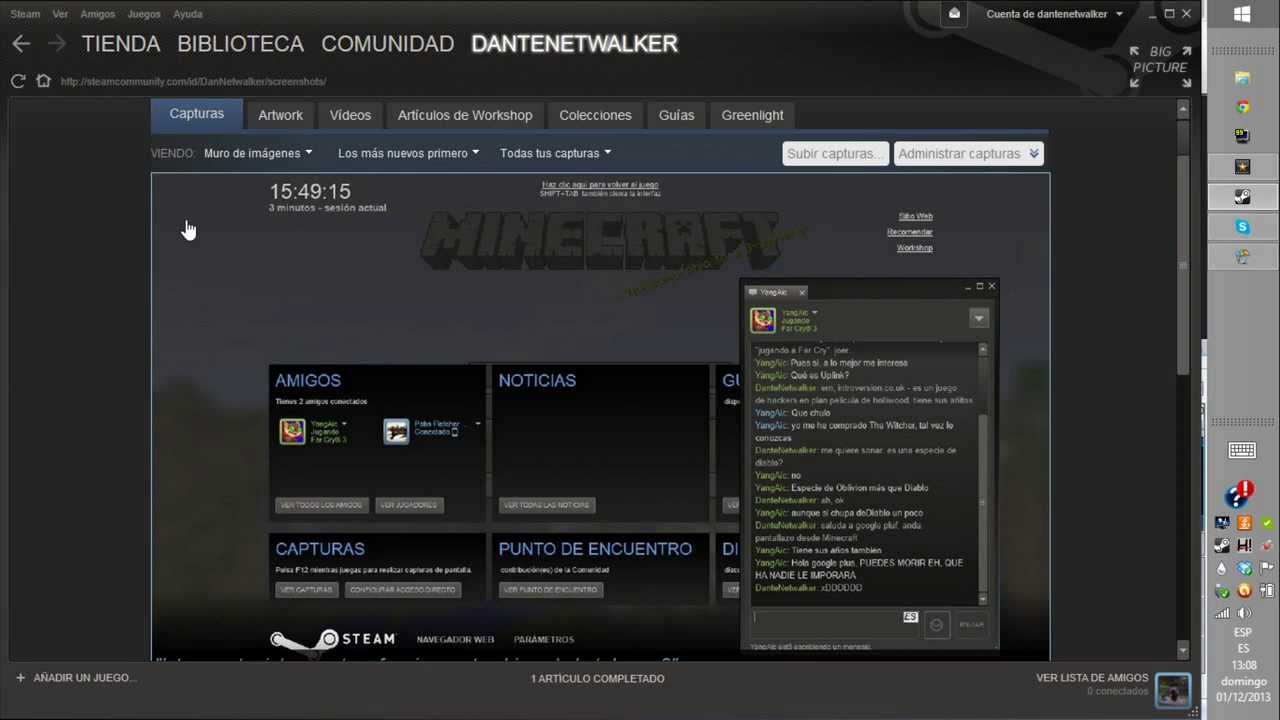The width and height of the screenshot is (1280, 720).
Task: Click the taskbar icon directly above Steam
Action: (x=1242, y=167)
